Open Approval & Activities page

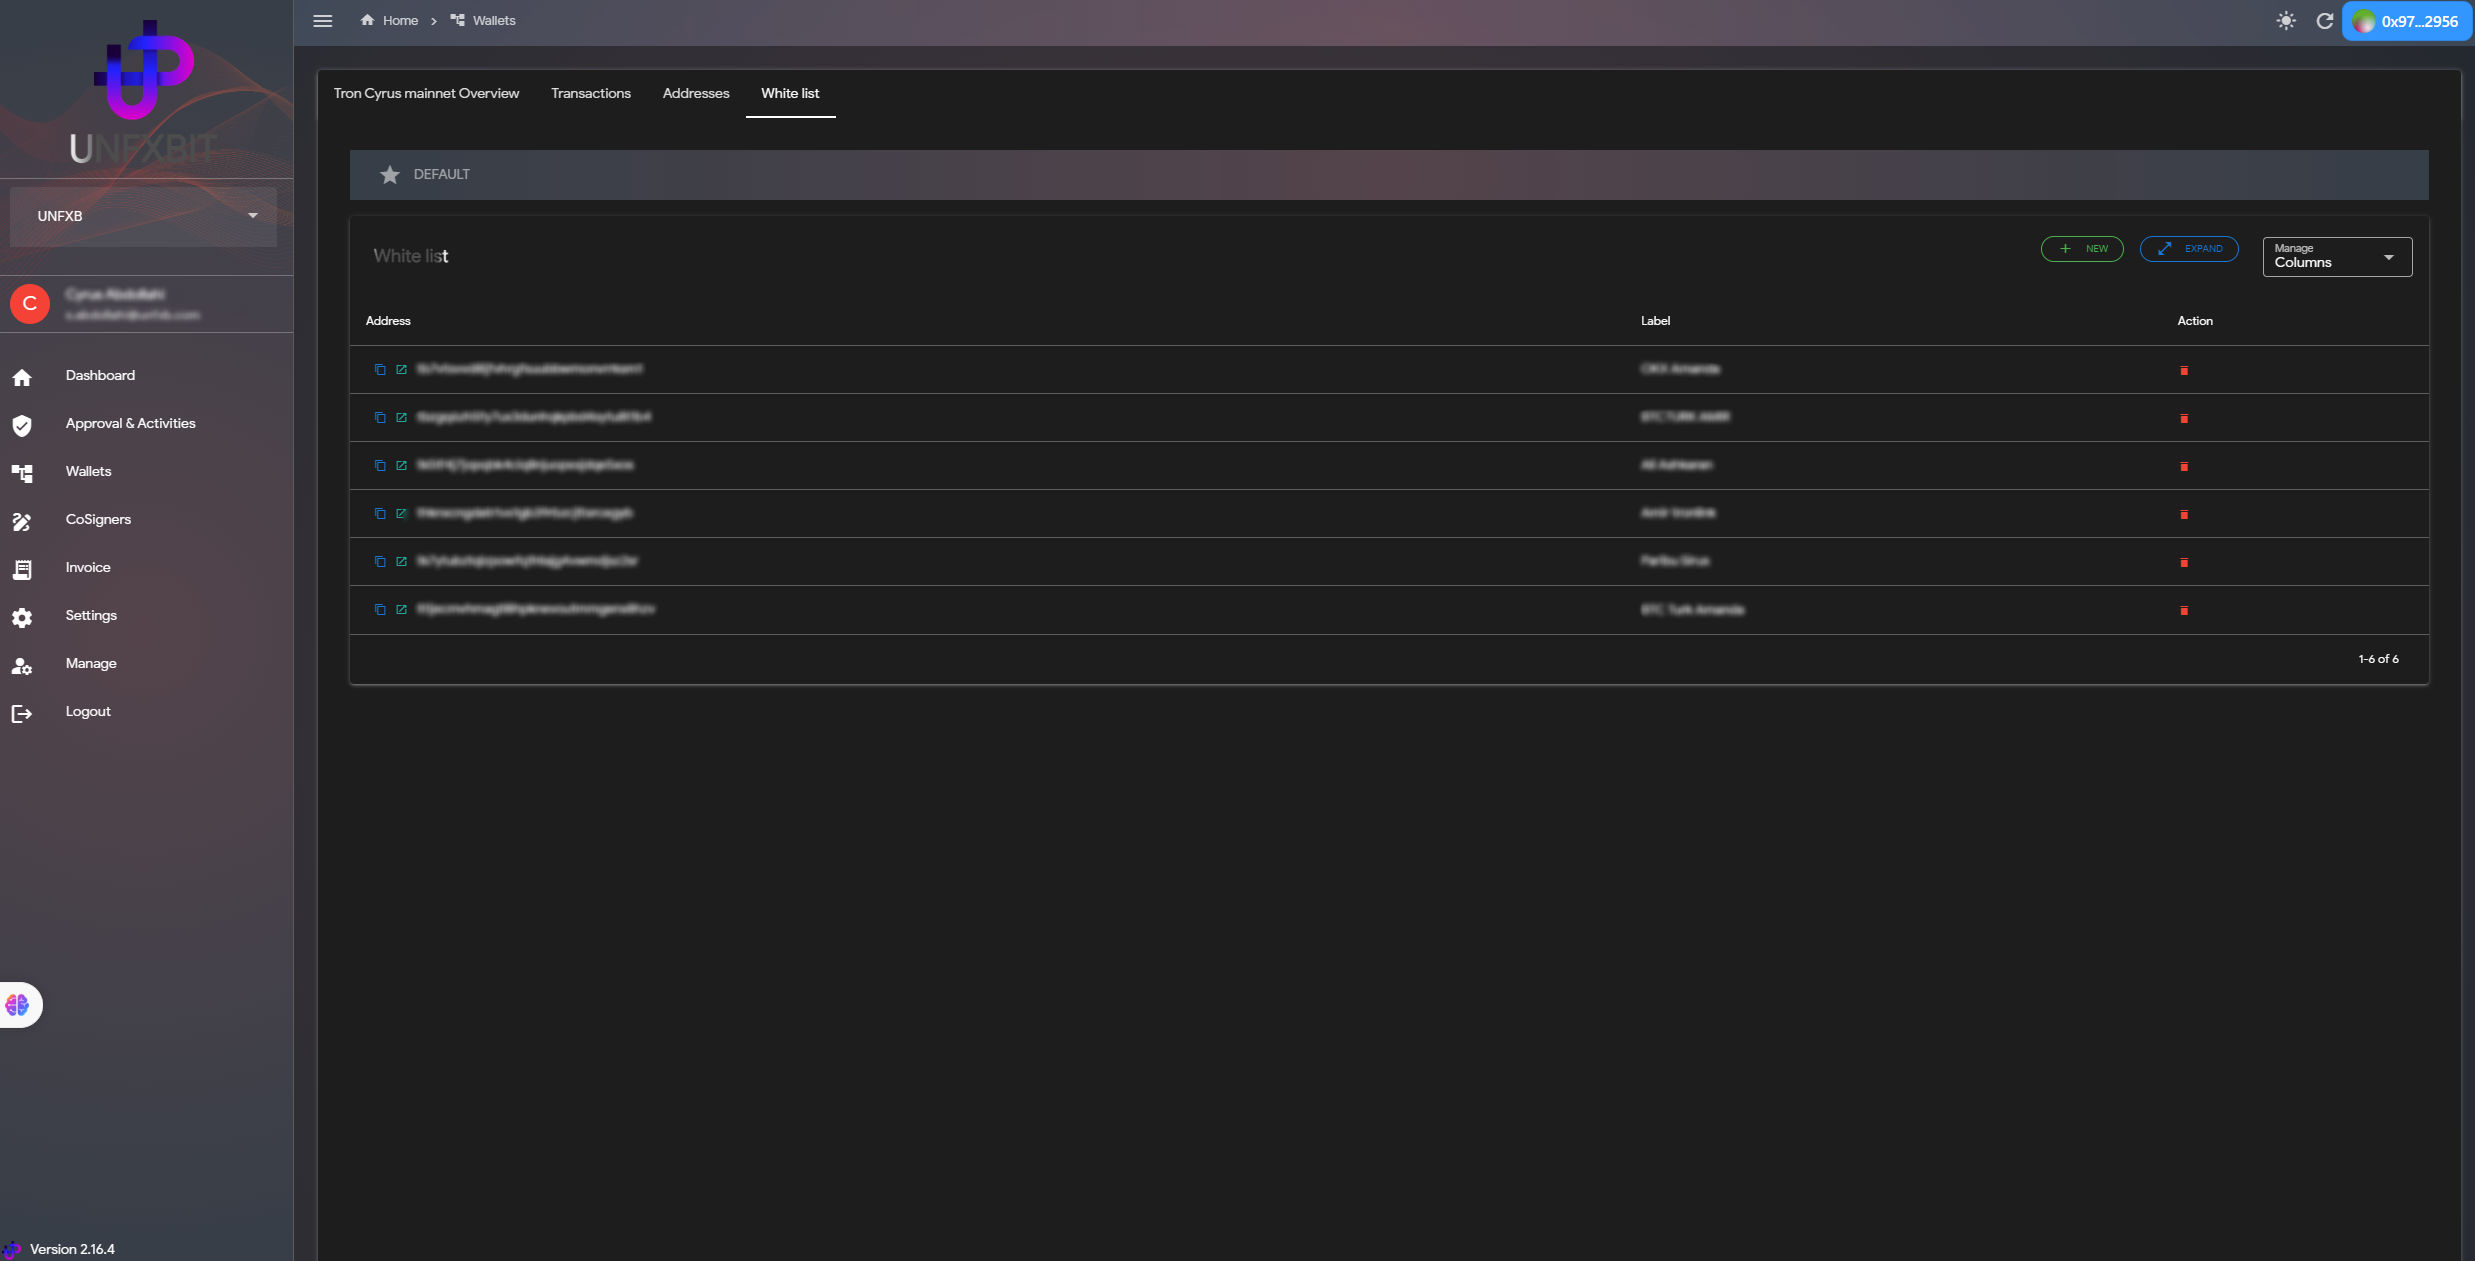130,423
